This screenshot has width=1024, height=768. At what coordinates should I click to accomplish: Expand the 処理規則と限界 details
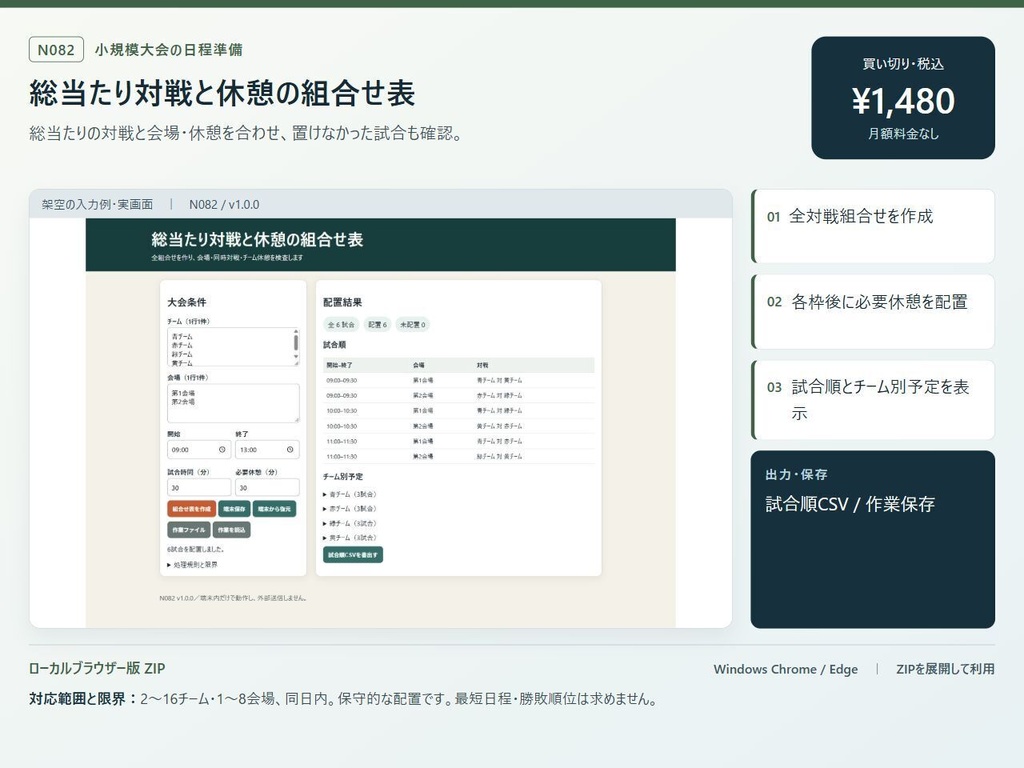click(193, 565)
